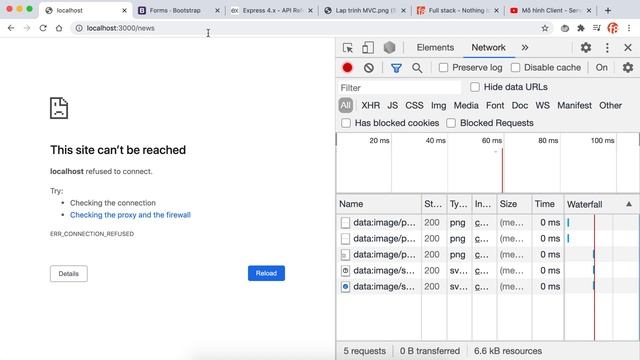Sort by Name column header
Viewport: 640px width, 360px height.
click(379, 204)
